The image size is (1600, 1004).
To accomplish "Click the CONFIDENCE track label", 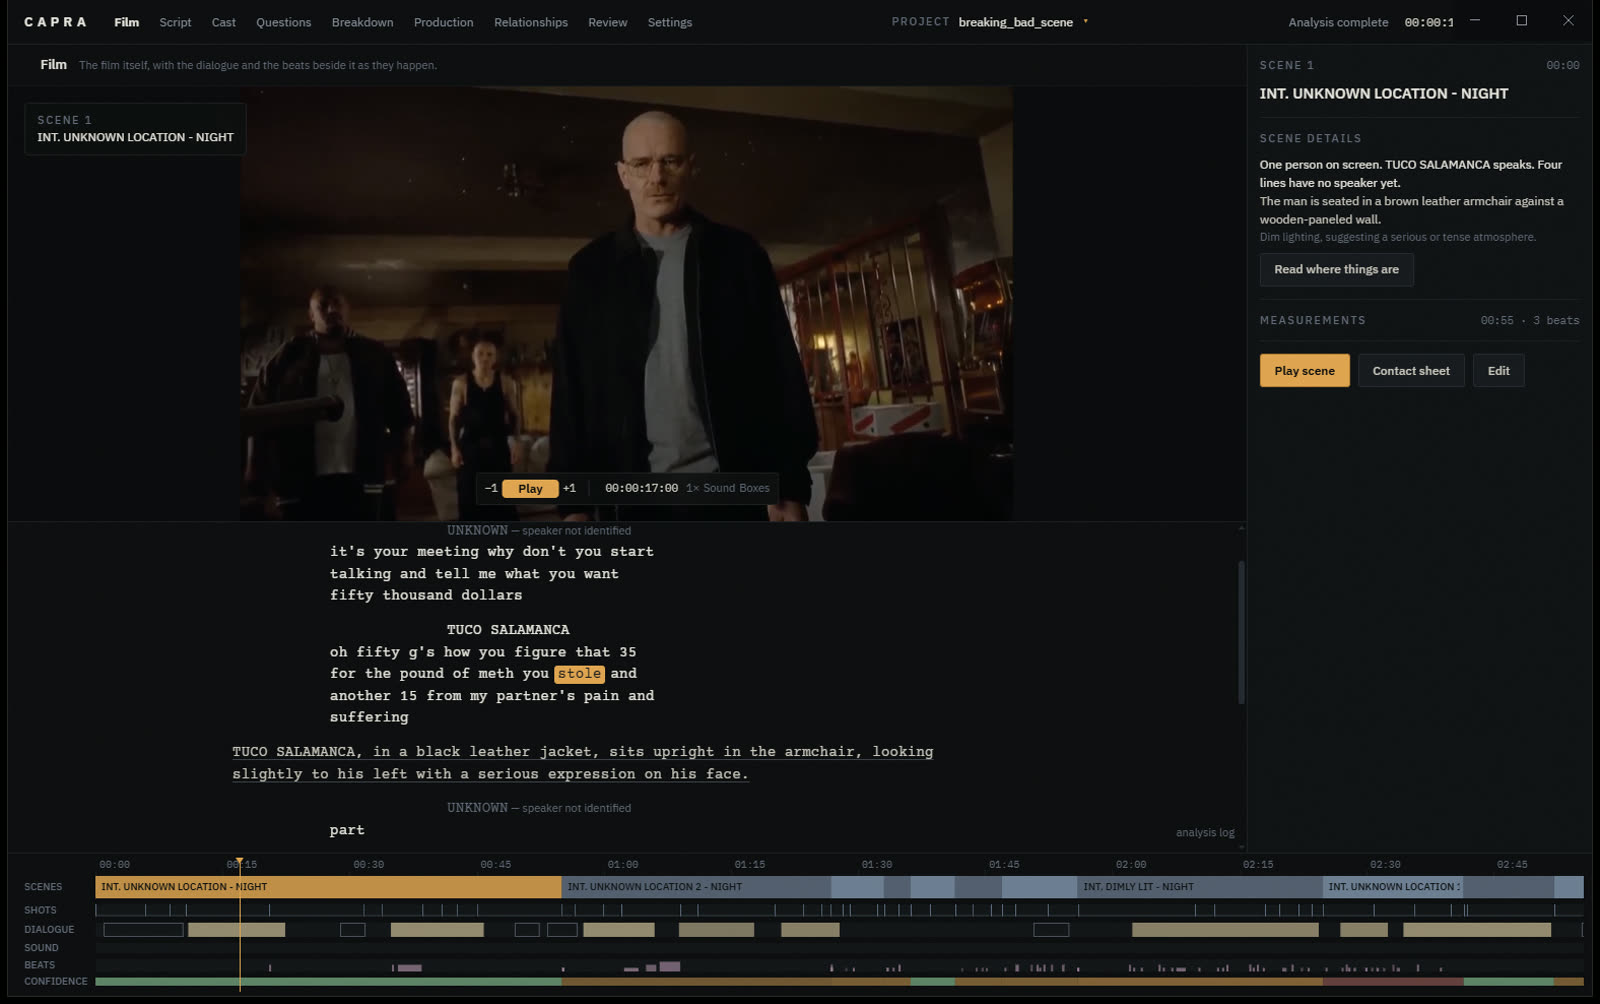I will coord(55,982).
